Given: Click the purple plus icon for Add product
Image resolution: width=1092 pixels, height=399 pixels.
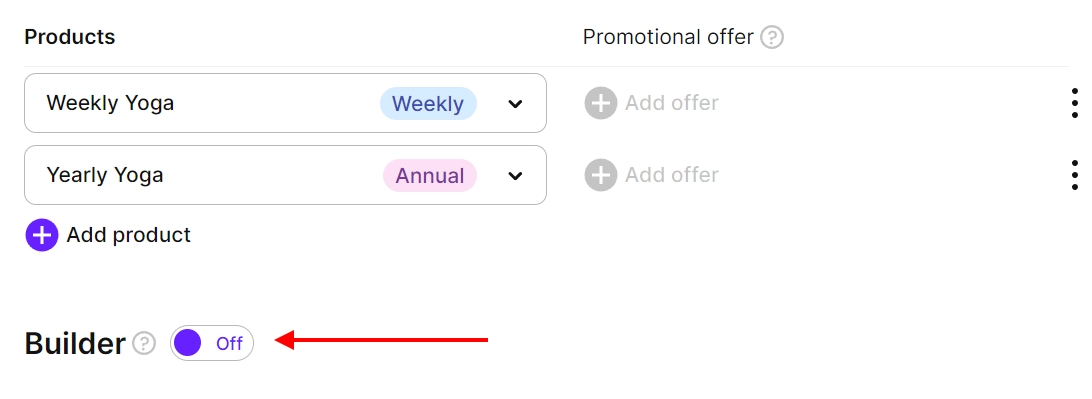Looking at the screenshot, I should (x=42, y=235).
